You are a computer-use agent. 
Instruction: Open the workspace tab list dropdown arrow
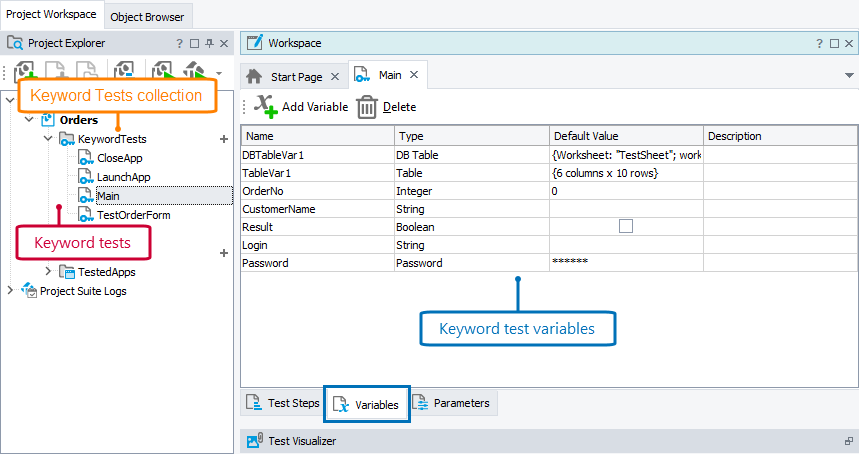click(848, 76)
